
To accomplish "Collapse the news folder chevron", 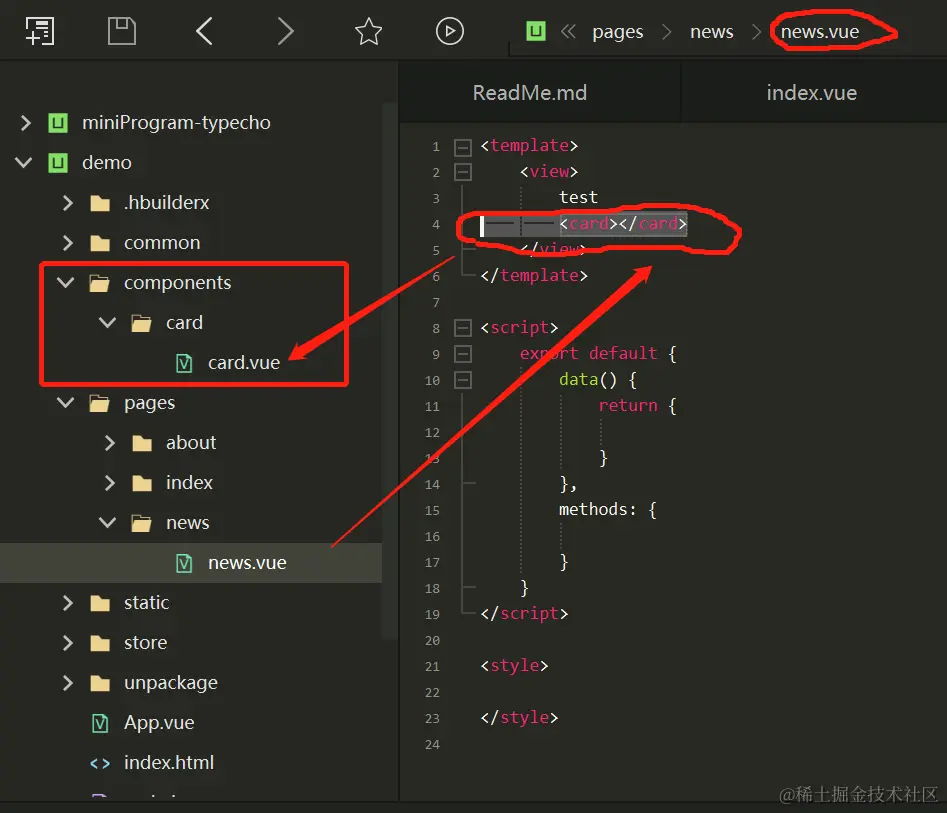I will pyautogui.click(x=108, y=522).
